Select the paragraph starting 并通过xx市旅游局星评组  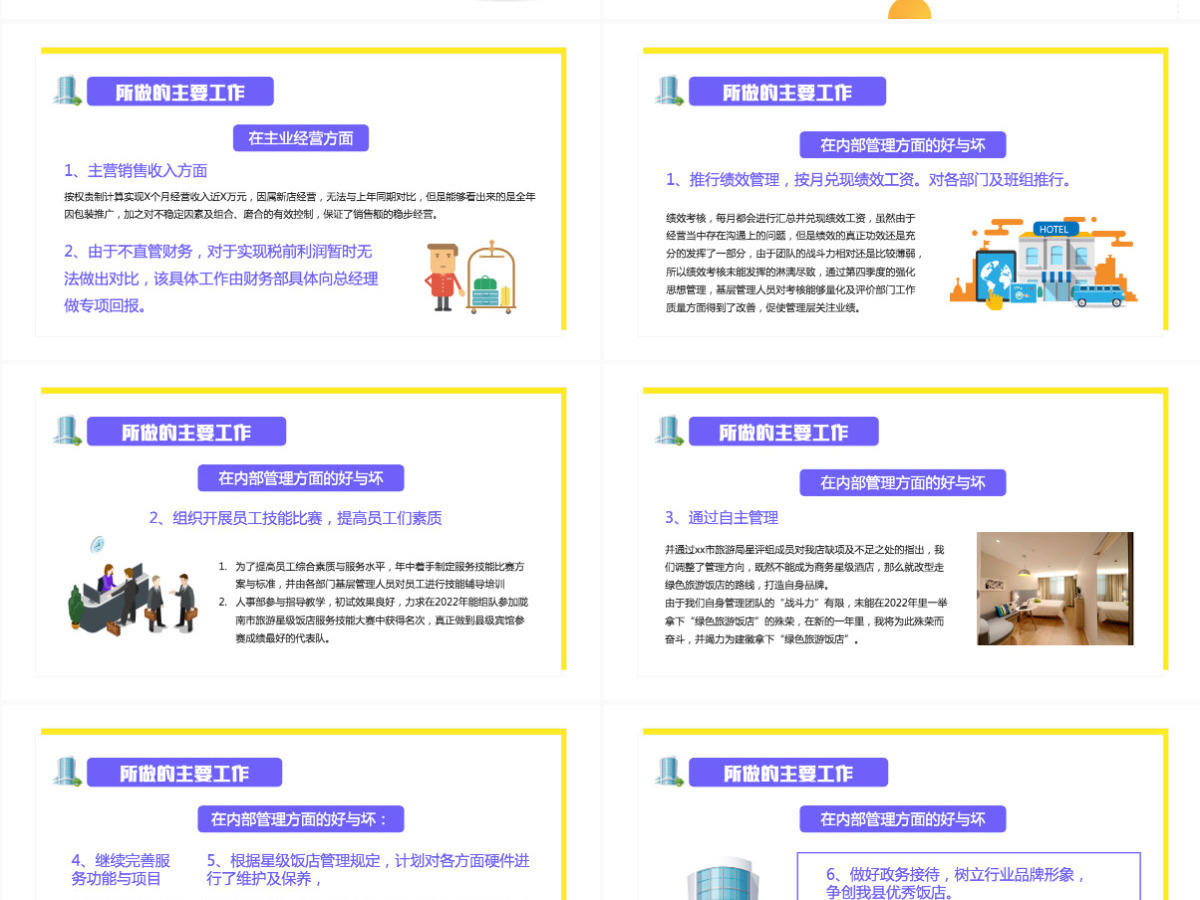[x=805, y=567]
